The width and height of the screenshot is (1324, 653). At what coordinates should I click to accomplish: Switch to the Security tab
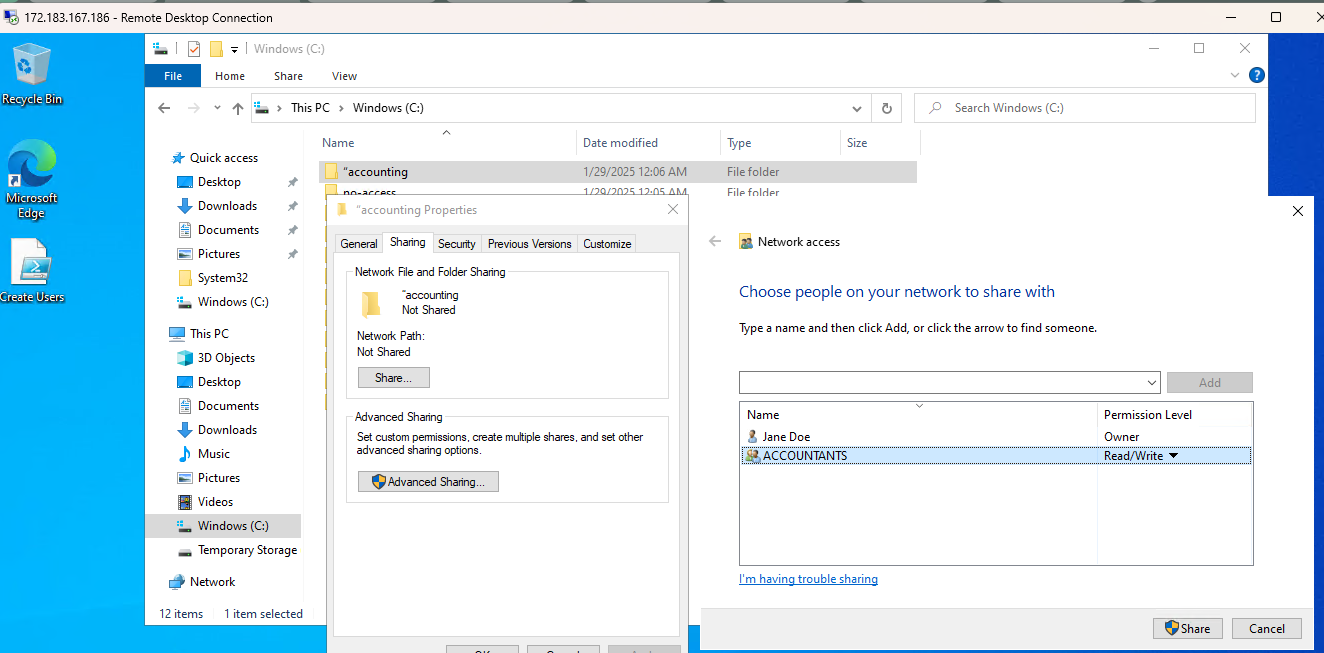click(x=457, y=244)
